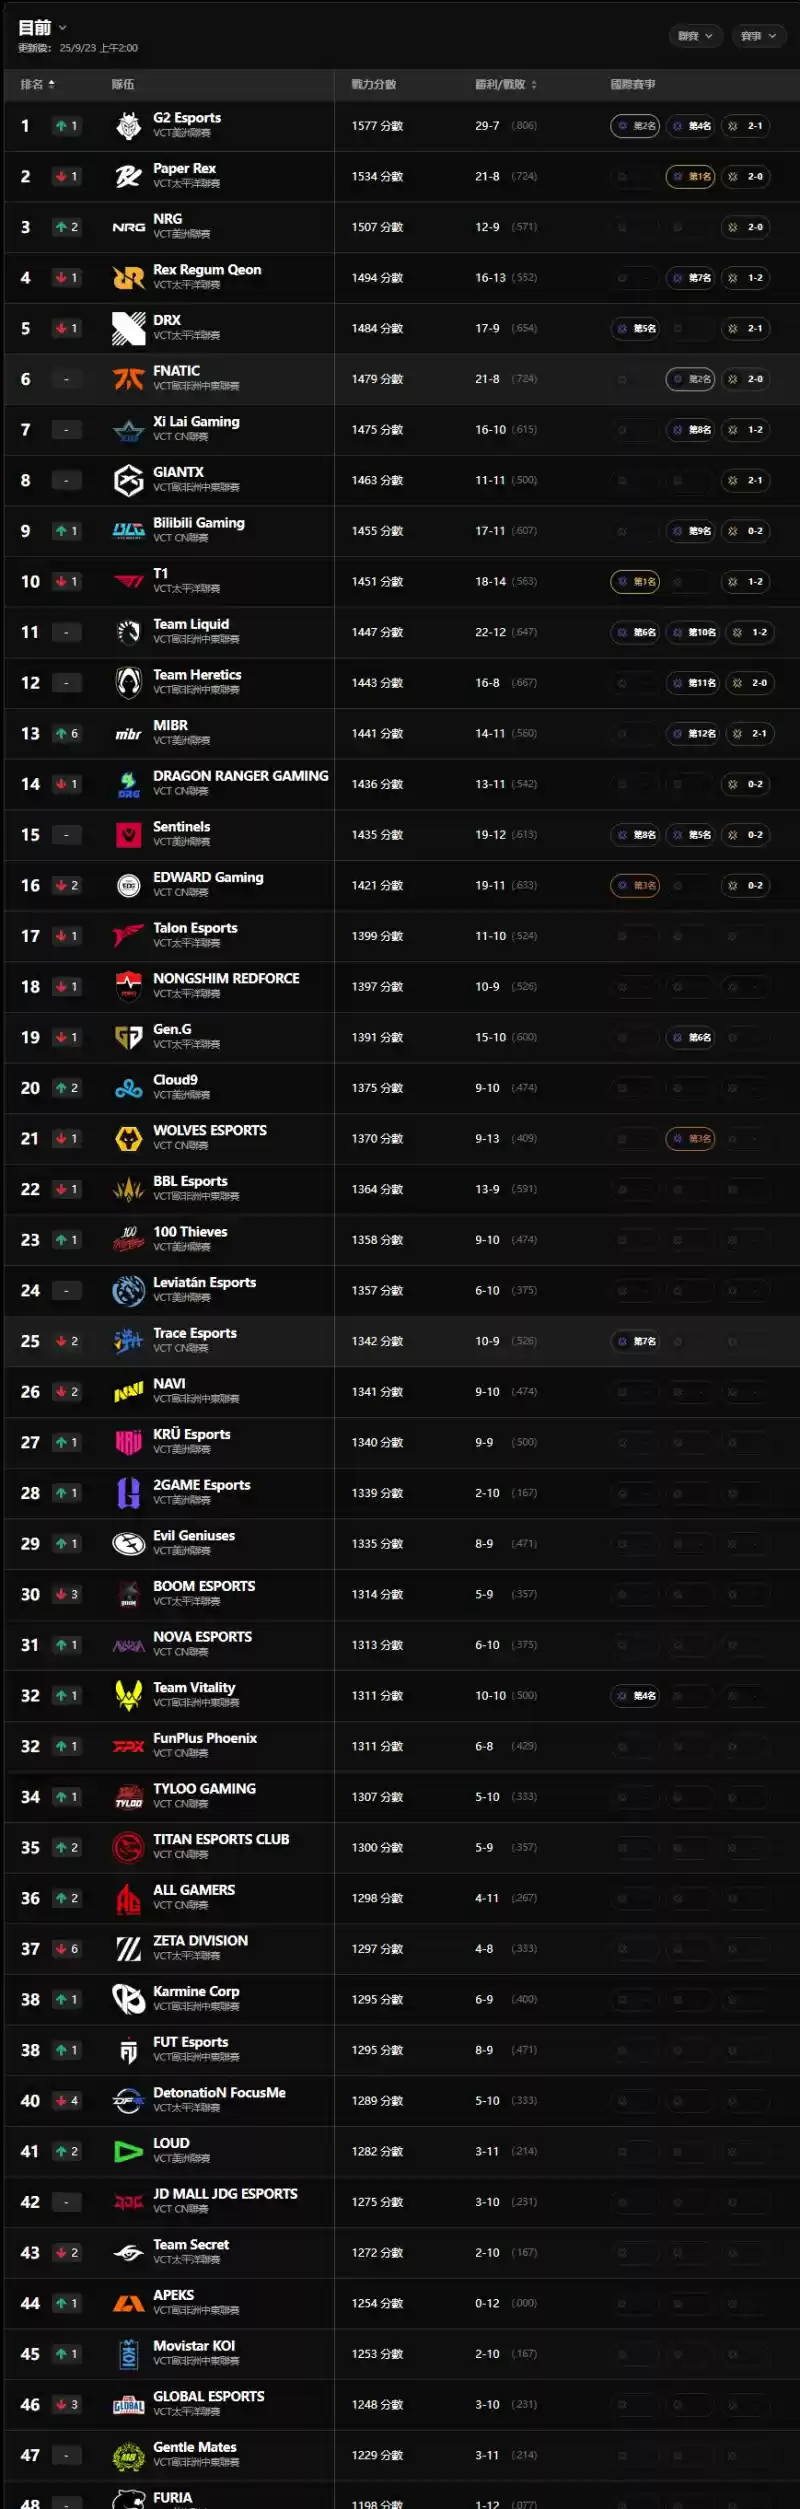This screenshot has height=2509, width=800.
Task: Click WOLVES ESPORTS' 第3名 placement badge
Action: point(690,1139)
